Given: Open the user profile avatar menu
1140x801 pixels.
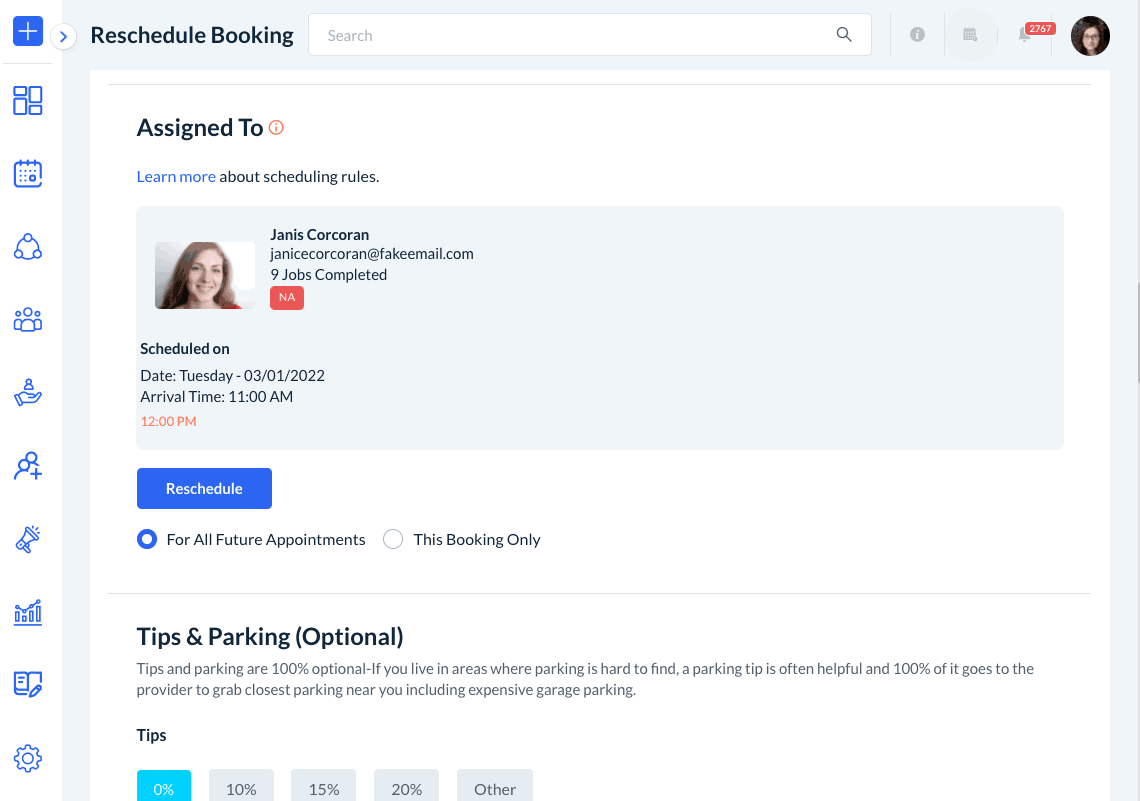Looking at the screenshot, I should (x=1090, y=36).
